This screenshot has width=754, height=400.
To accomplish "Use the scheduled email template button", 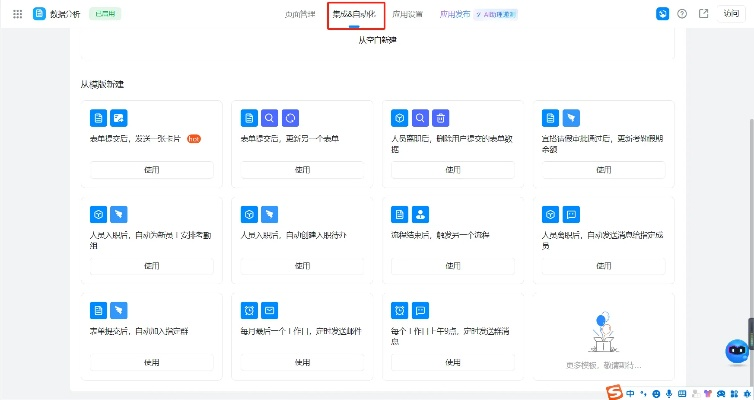I will [x=302, y=362].
